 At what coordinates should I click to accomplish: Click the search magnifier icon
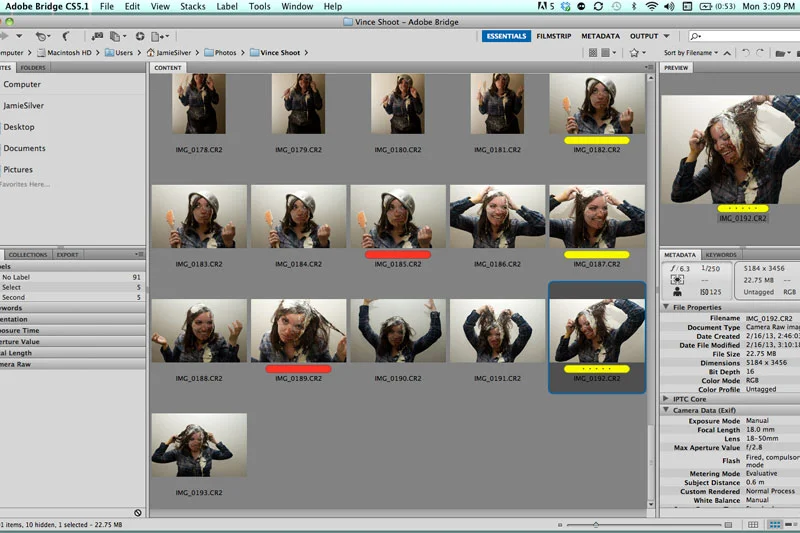click(x=695, y=36)
